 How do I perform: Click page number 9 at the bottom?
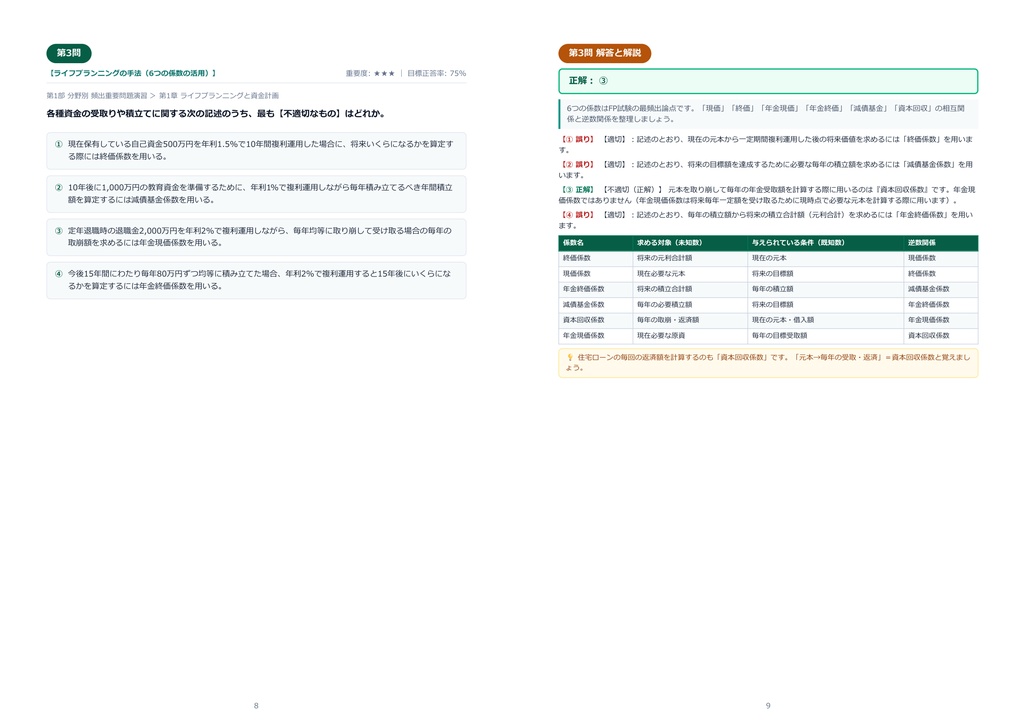(x=768, y=706)
